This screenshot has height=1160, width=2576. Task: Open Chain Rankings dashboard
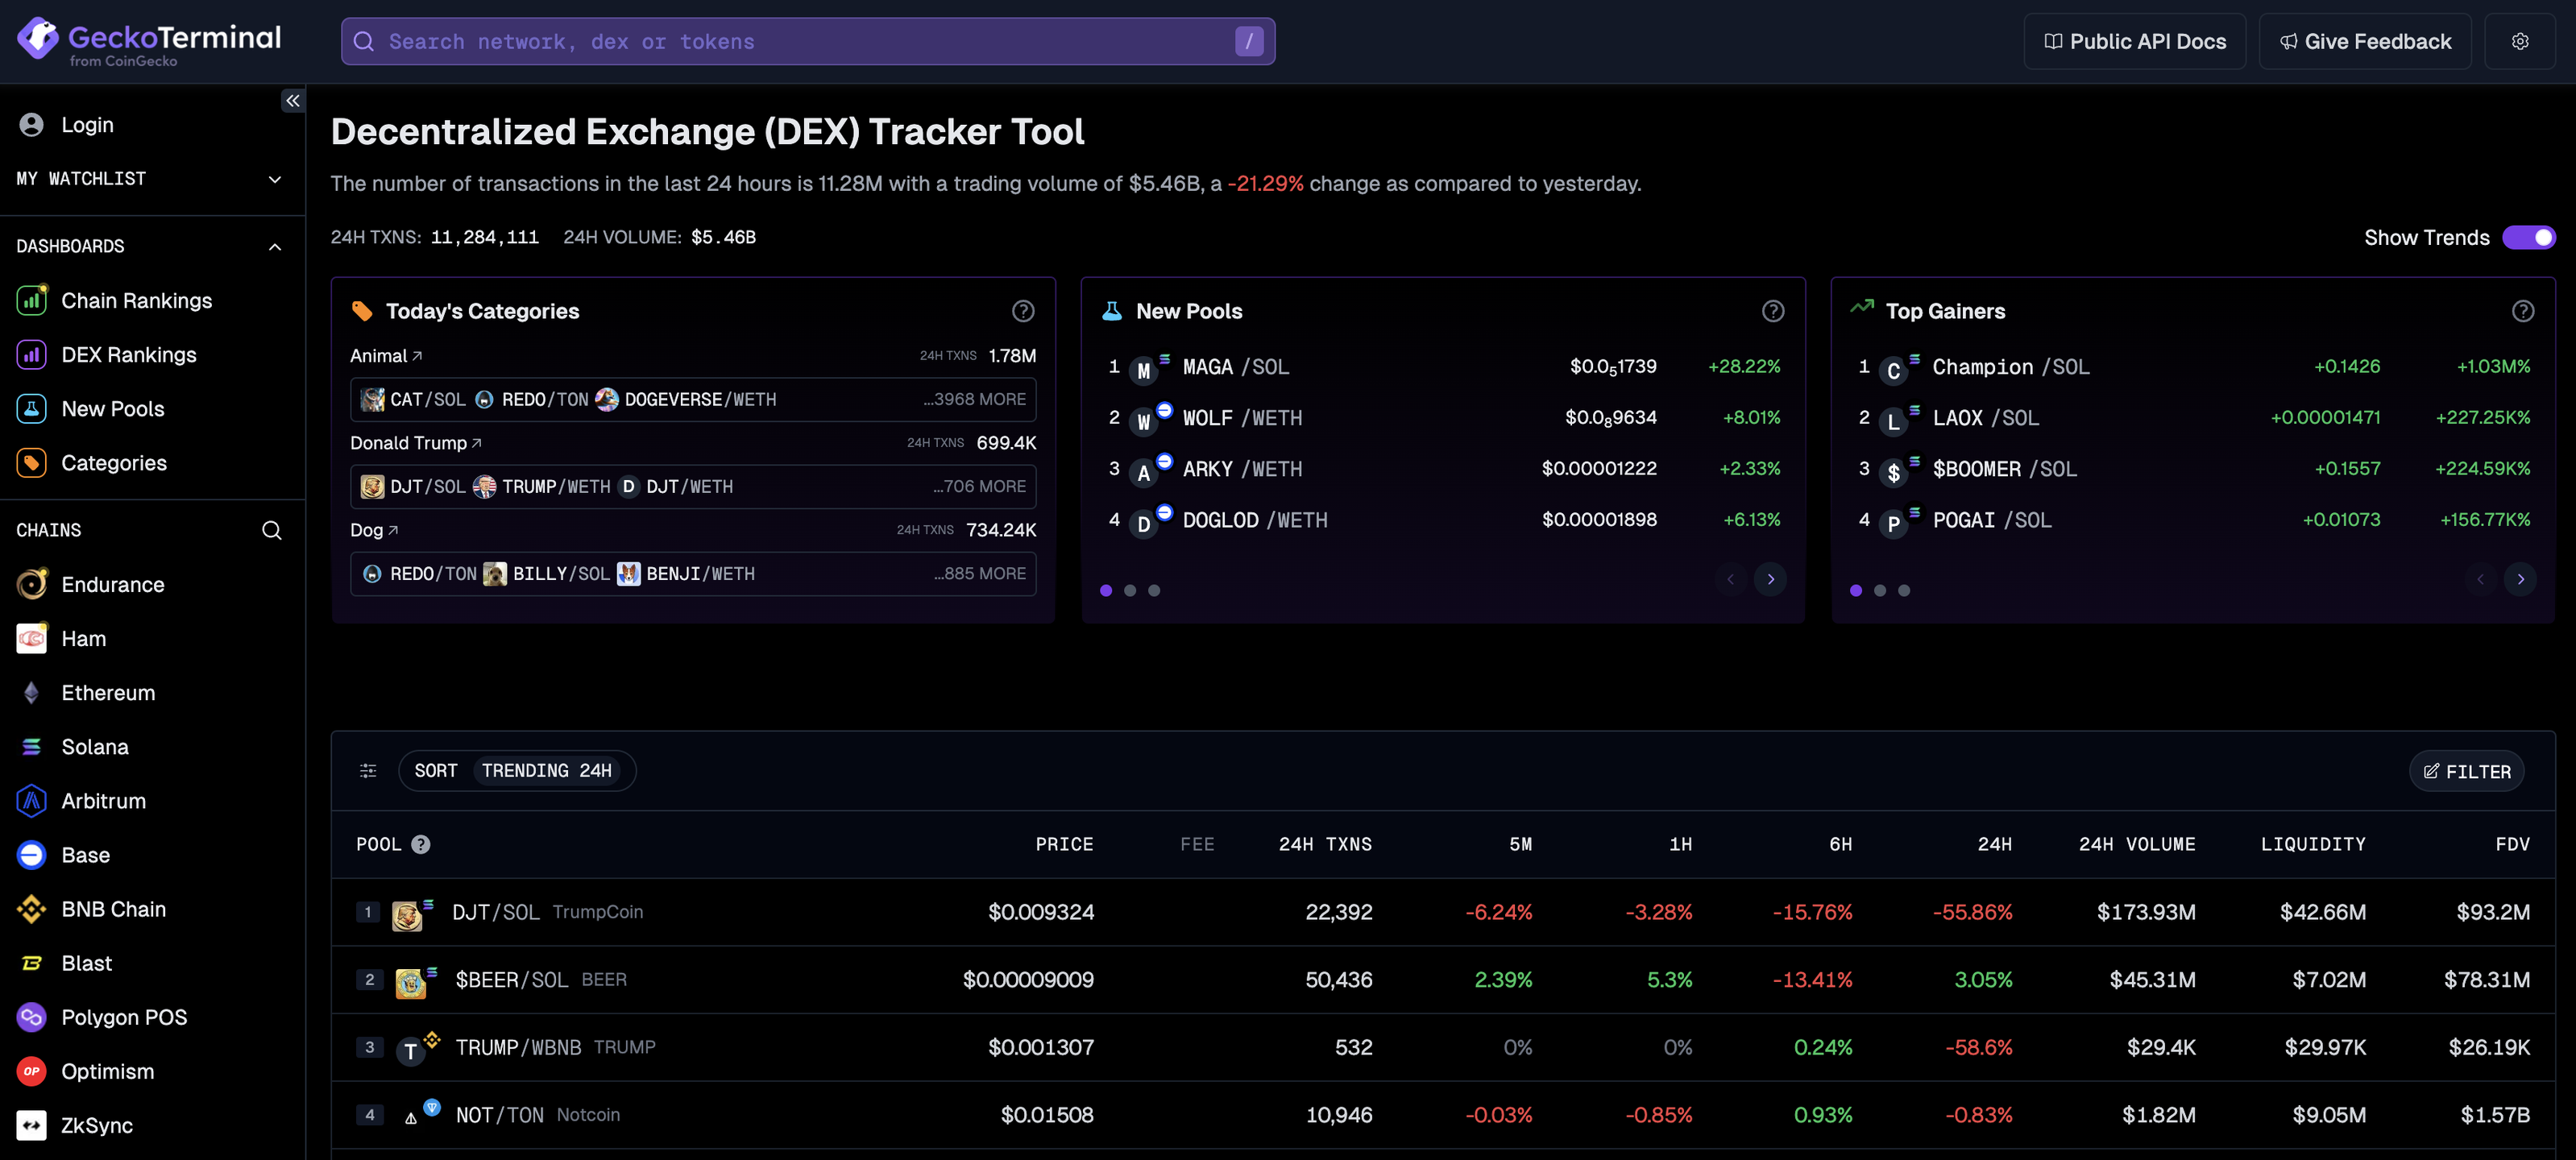coord(136,300)
